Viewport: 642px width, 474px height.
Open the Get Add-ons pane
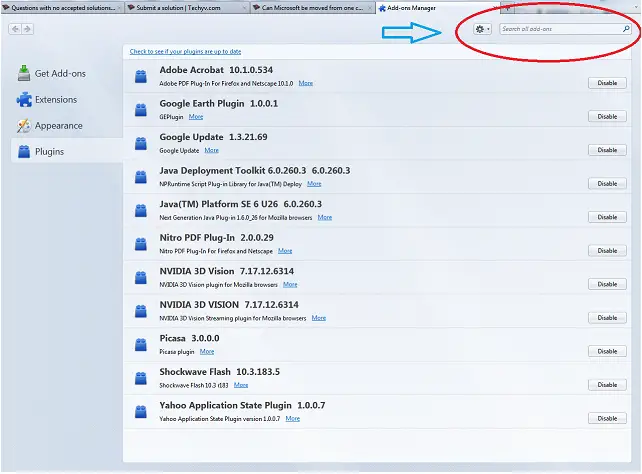(52, 73)
